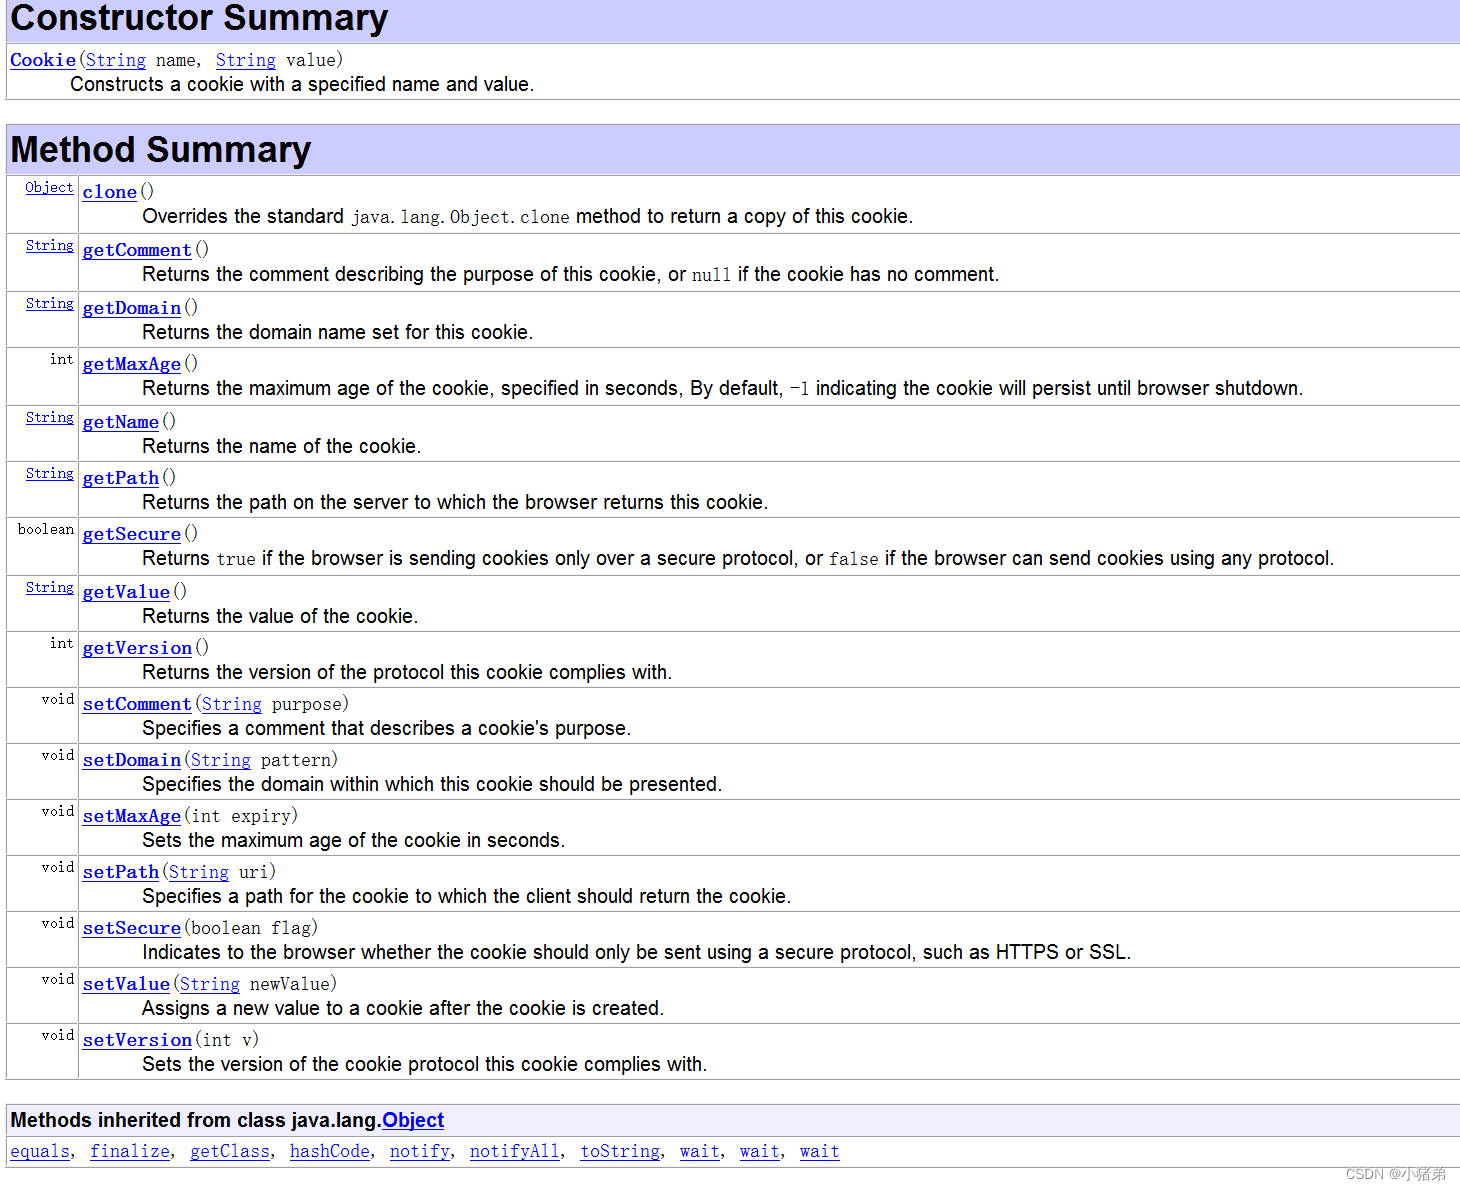
Task: Click 'Returns the value of the cookie.' text
Action: coord(280,616)
